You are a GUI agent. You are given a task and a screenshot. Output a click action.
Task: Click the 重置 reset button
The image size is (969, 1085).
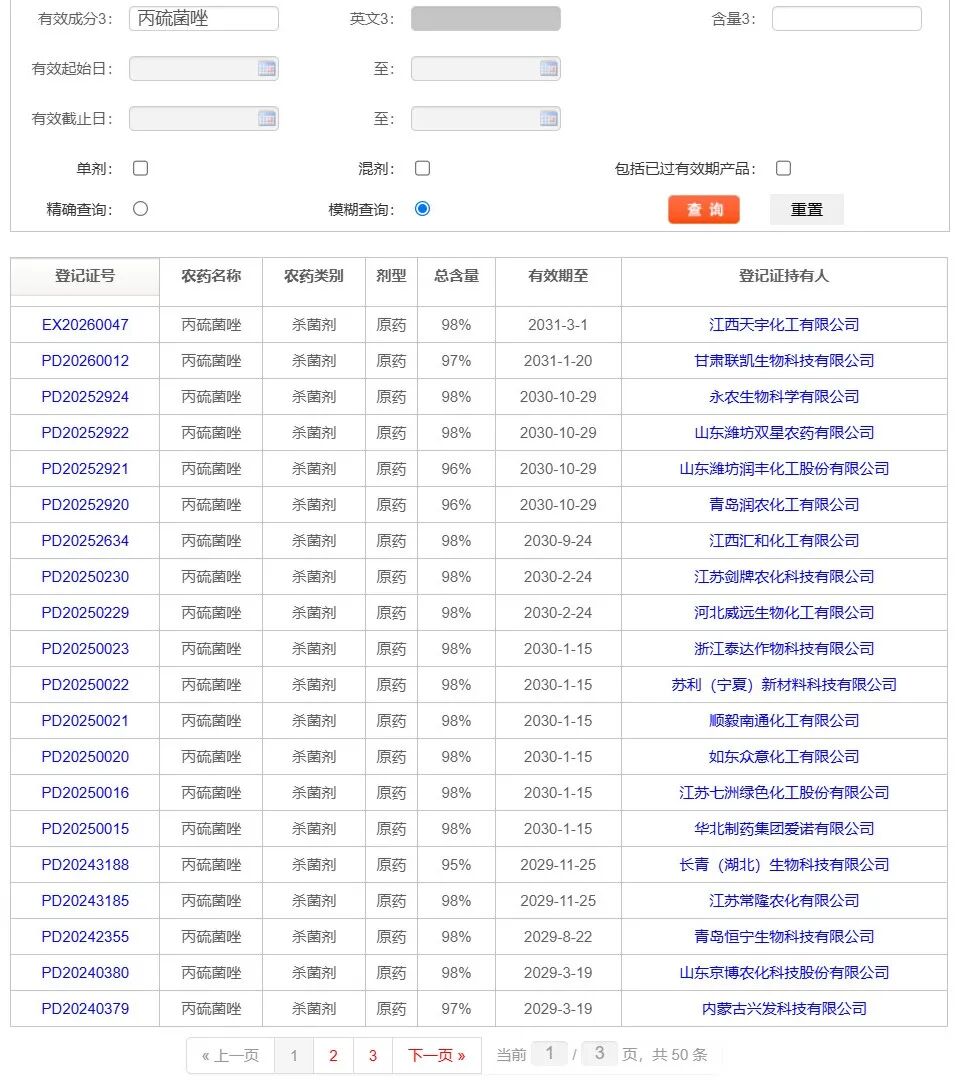point(806,210)
